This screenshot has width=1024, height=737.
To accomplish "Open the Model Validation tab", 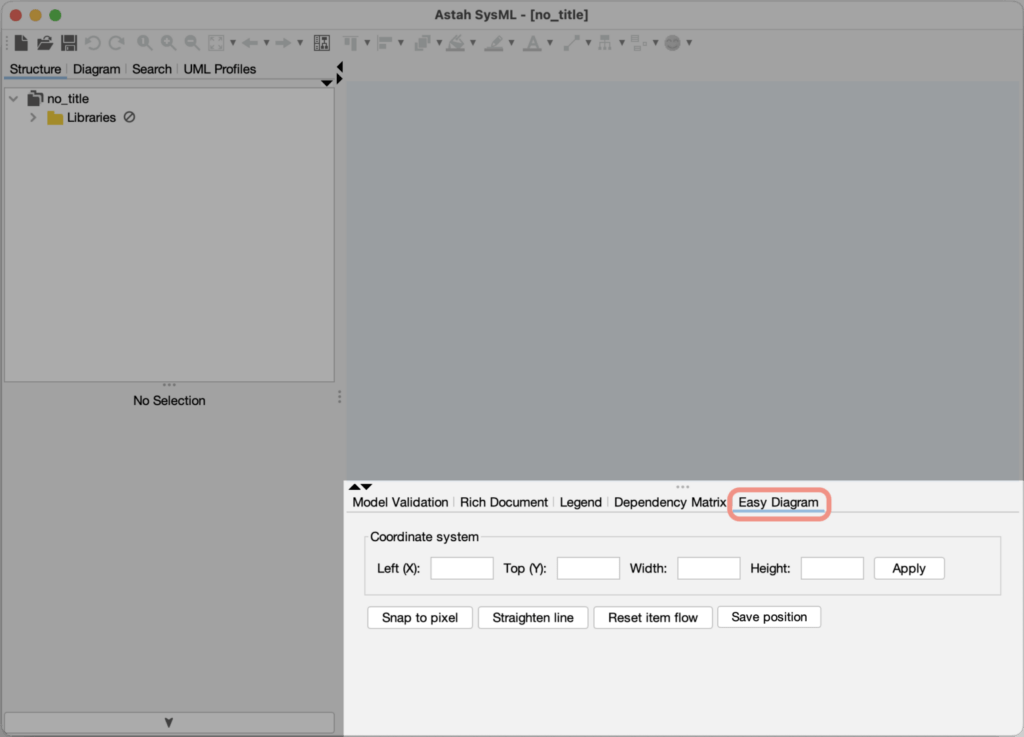I will tap(399, 502).
